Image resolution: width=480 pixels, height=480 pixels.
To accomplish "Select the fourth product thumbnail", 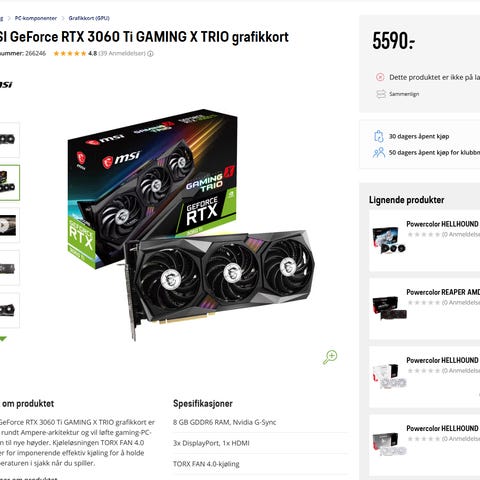I will (x=9, y=268).
